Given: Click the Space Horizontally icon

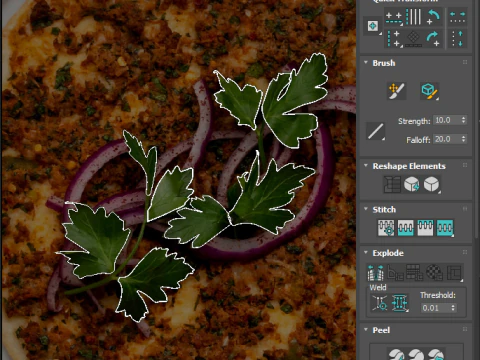Looking at the screenshot, I should (x=457, y=17).
